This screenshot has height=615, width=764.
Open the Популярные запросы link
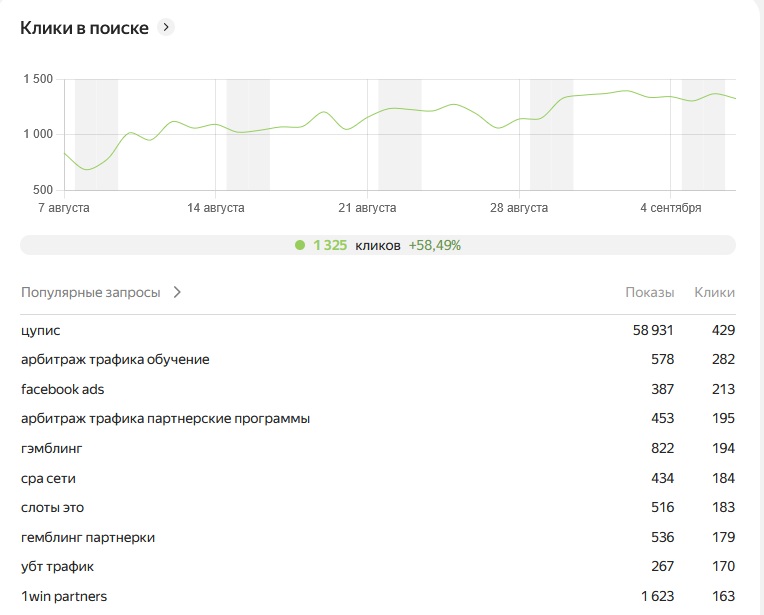pyautogui.click(x=91, y=292)
